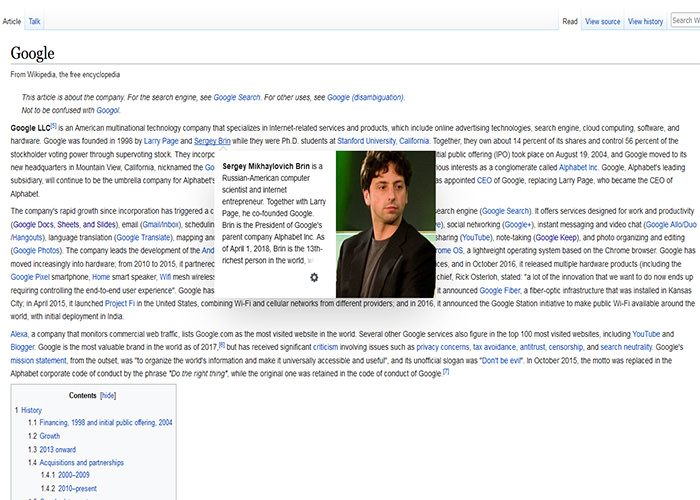
Task: Open the Don't be evil link
Action: [x=501, y=360]
